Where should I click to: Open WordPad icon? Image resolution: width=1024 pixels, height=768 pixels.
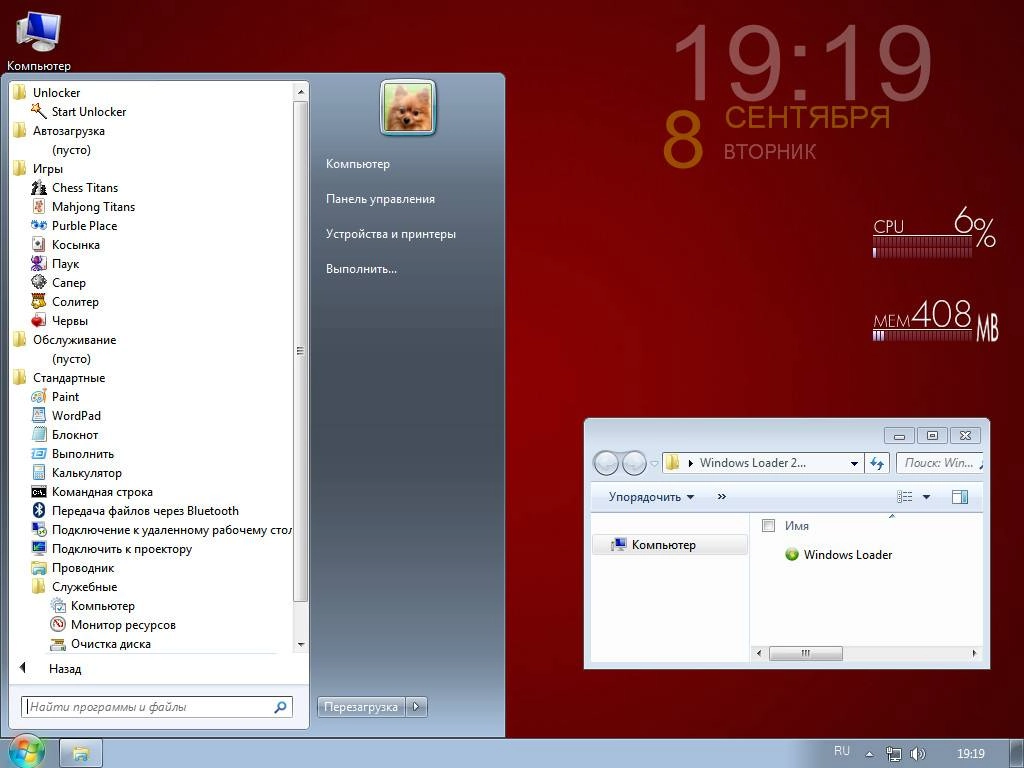[x=39, y=416]
